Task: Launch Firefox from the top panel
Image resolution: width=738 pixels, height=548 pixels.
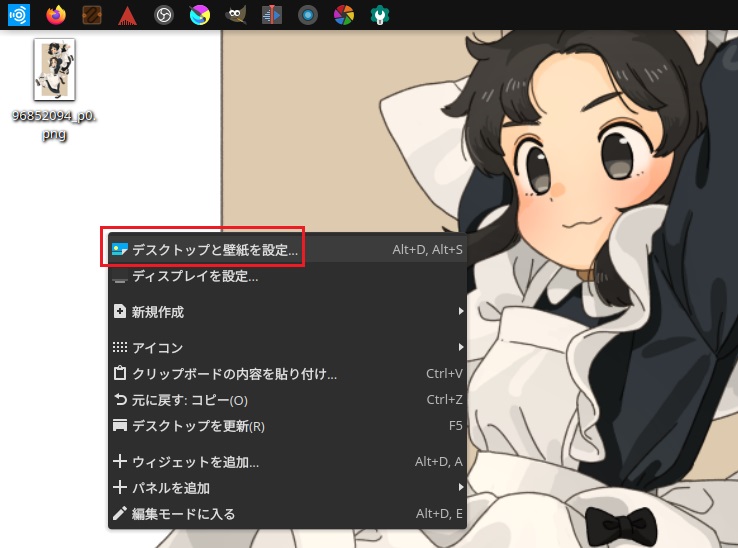Action: 56,15
